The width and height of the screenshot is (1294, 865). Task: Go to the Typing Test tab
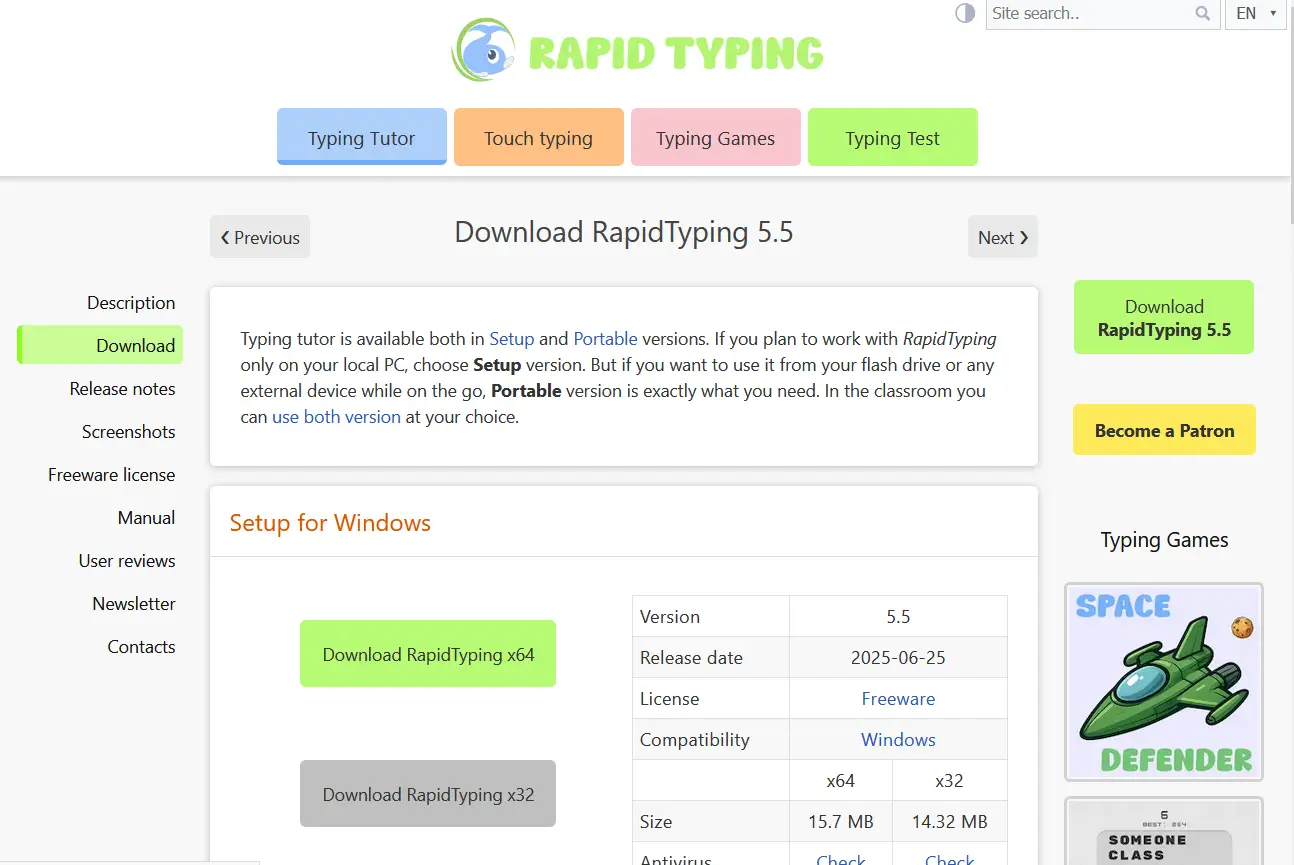point(893,137)
